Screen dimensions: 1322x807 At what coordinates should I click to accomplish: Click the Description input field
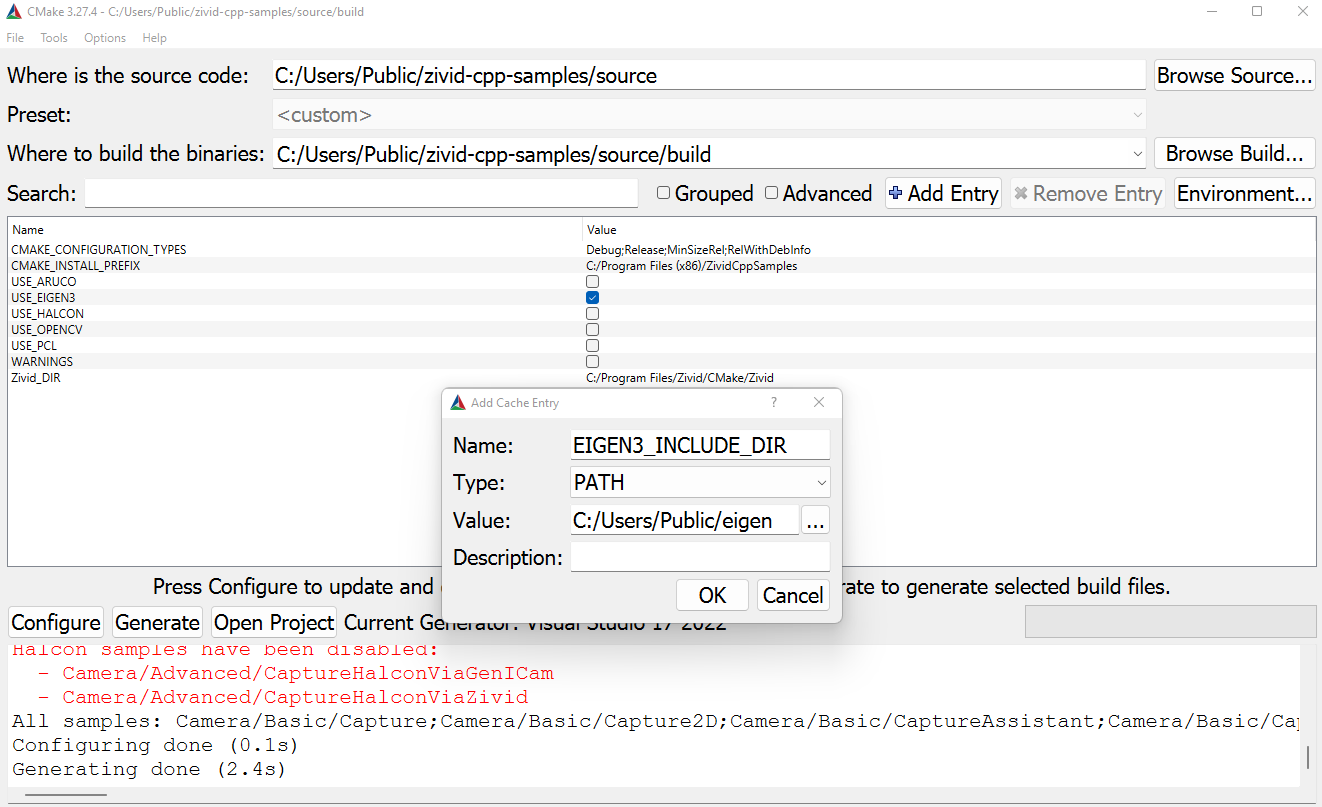(x=700, y=557)
